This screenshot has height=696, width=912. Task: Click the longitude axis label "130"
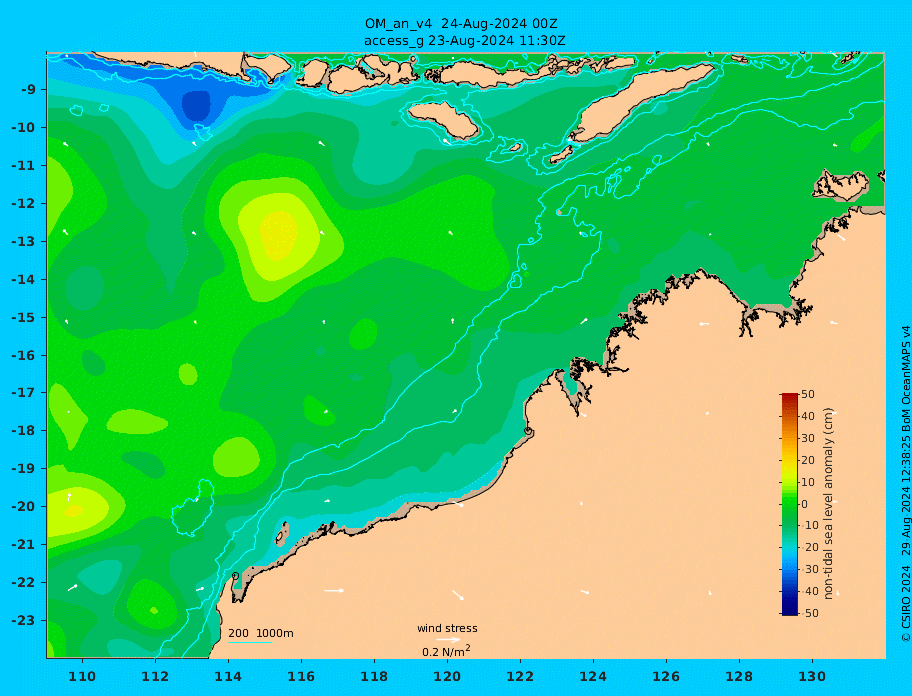point(812,676)
